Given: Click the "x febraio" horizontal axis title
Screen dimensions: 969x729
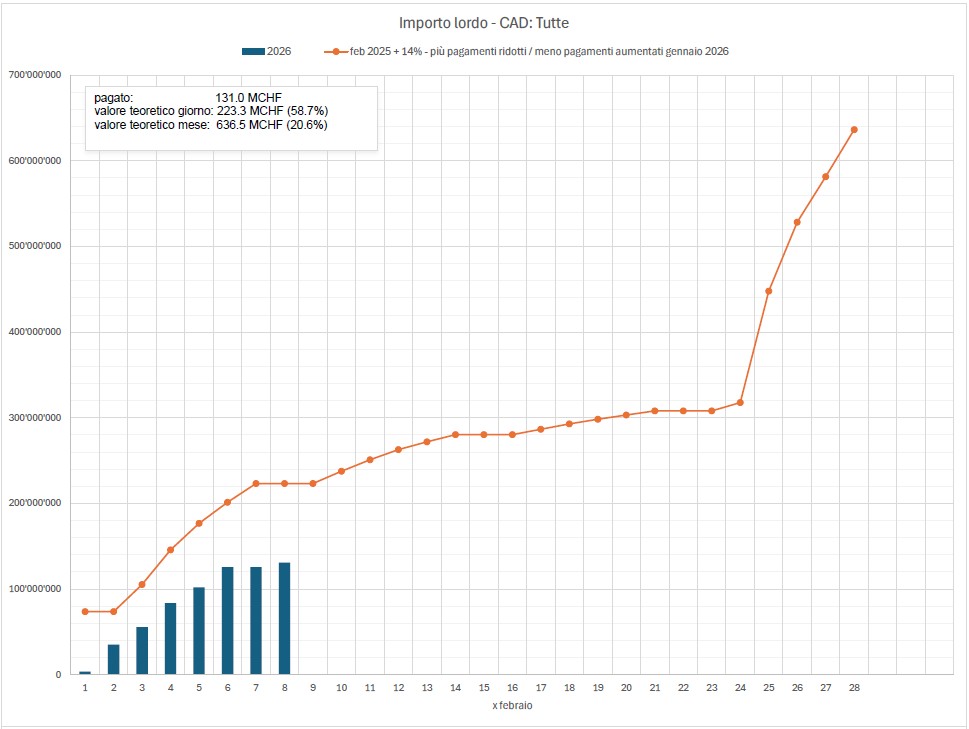Looking at the screenshot, I should (x=512, y=706).
